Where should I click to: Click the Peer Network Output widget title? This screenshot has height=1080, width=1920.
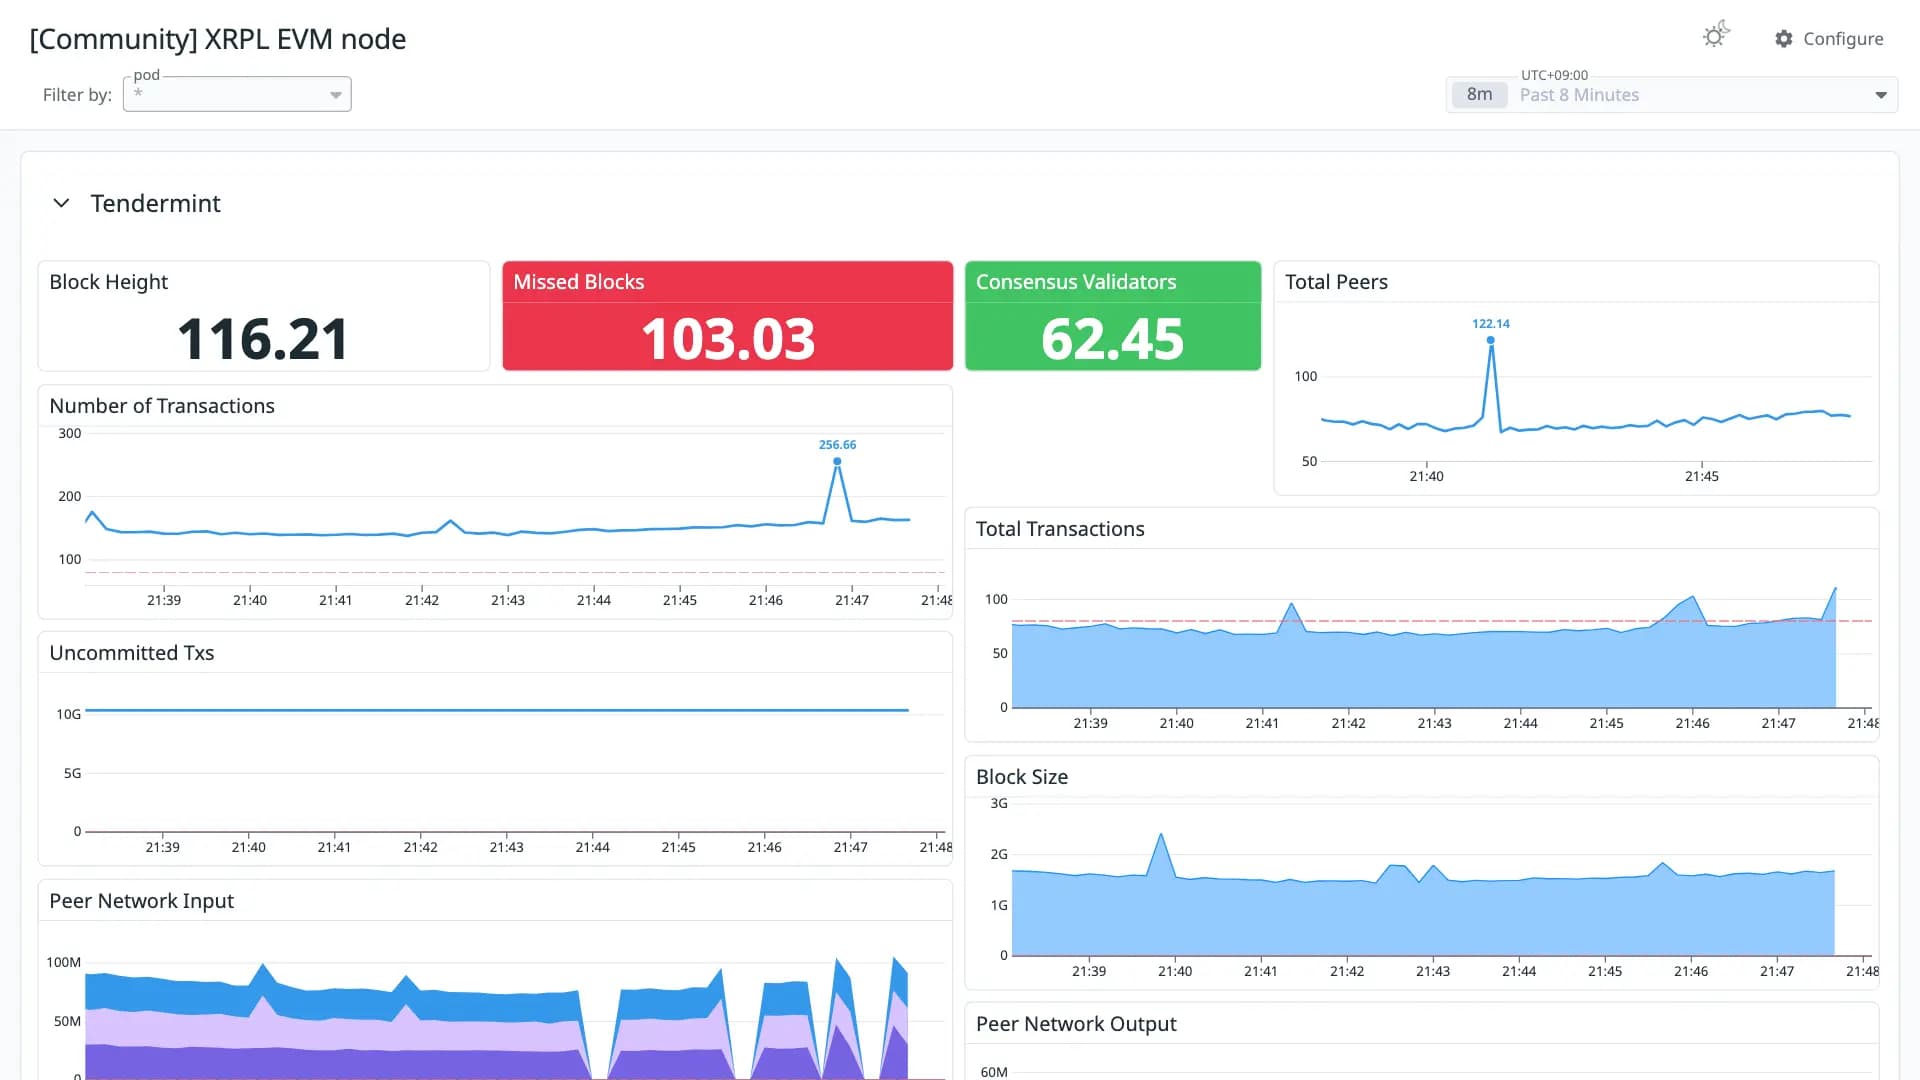tap(1076, 1024)
